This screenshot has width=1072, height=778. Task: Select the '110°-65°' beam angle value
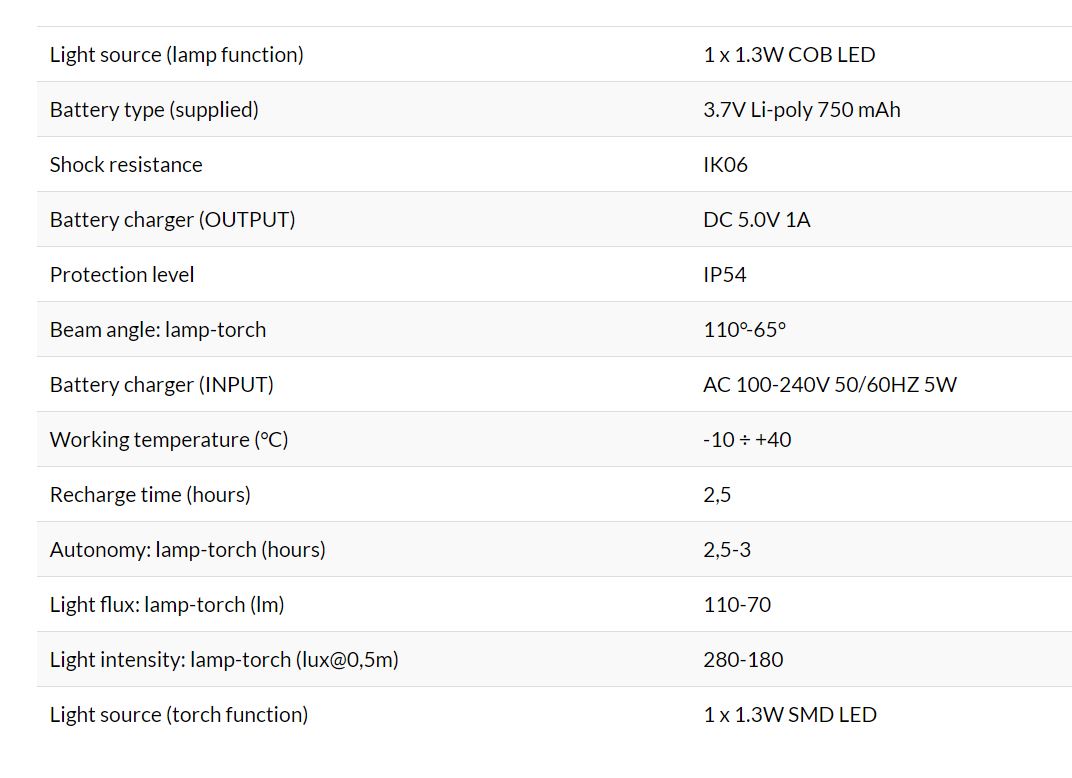tap(745, 330)
